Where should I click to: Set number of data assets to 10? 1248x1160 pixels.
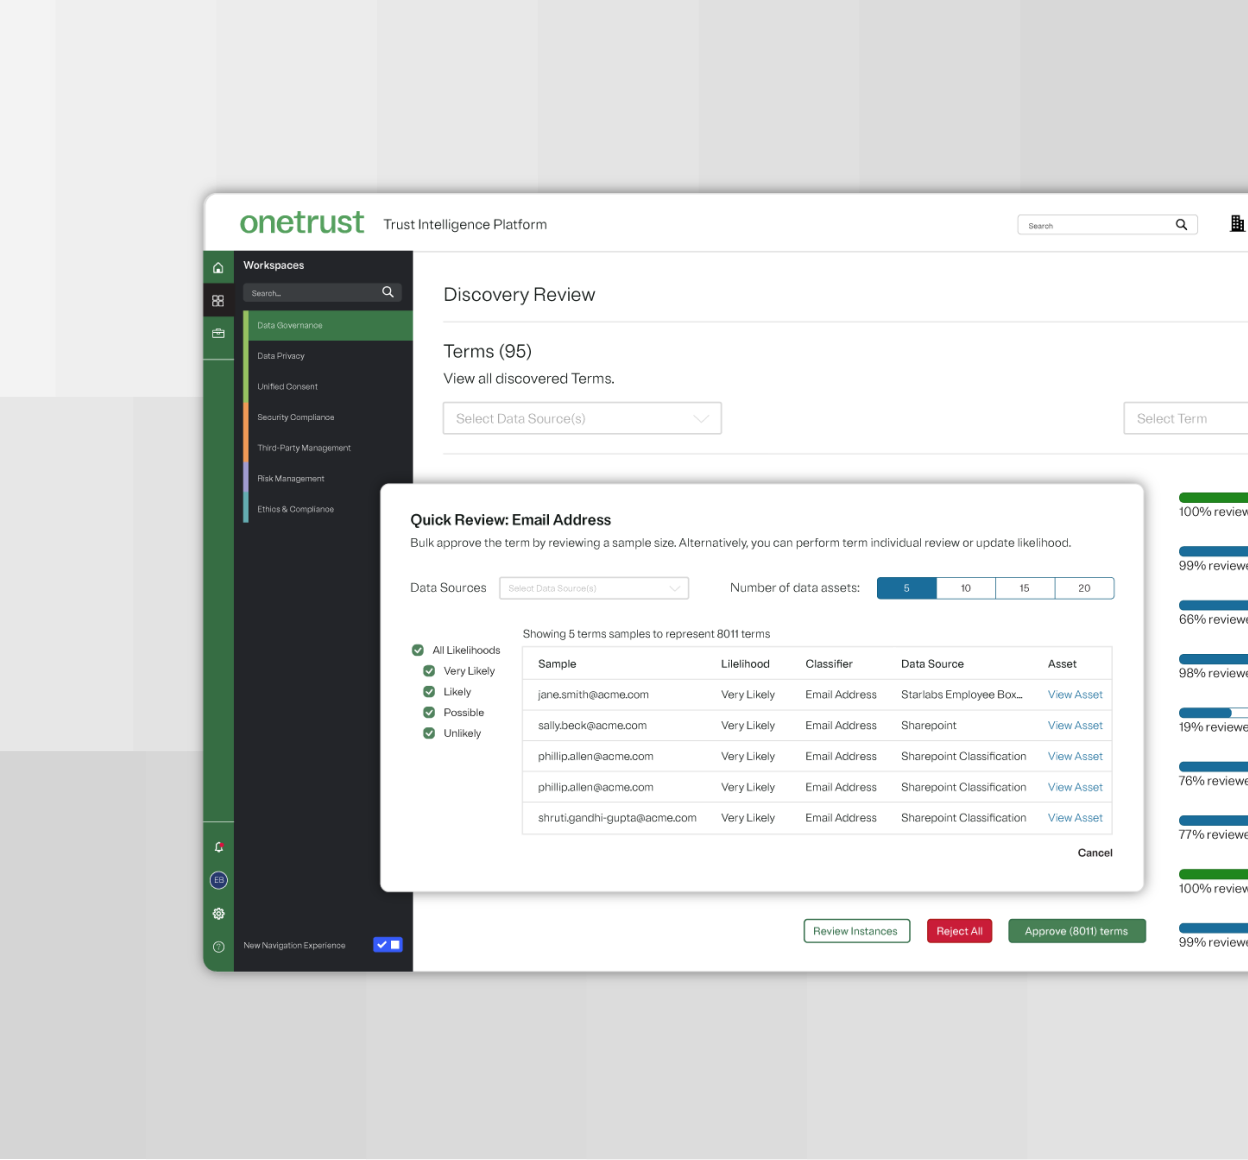tap(965, 588)
